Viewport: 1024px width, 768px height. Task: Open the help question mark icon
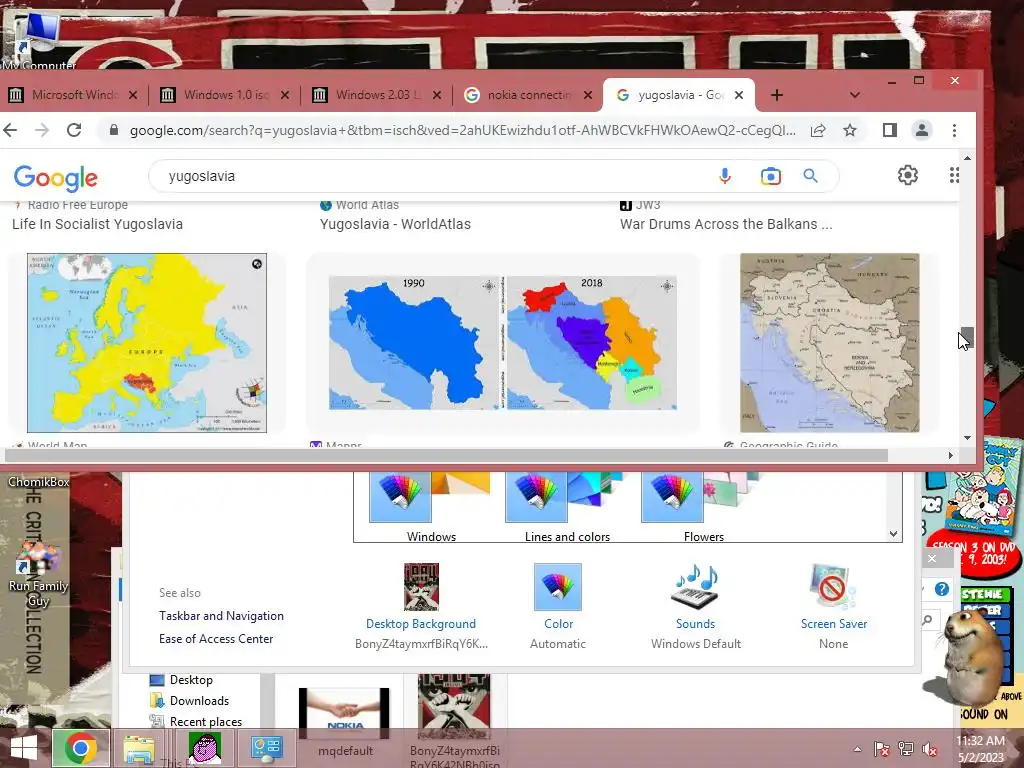942,589
